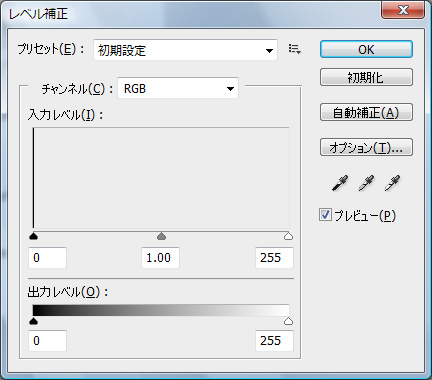Open the オプション options button
432x380 pixels.
tap(366, 147)
